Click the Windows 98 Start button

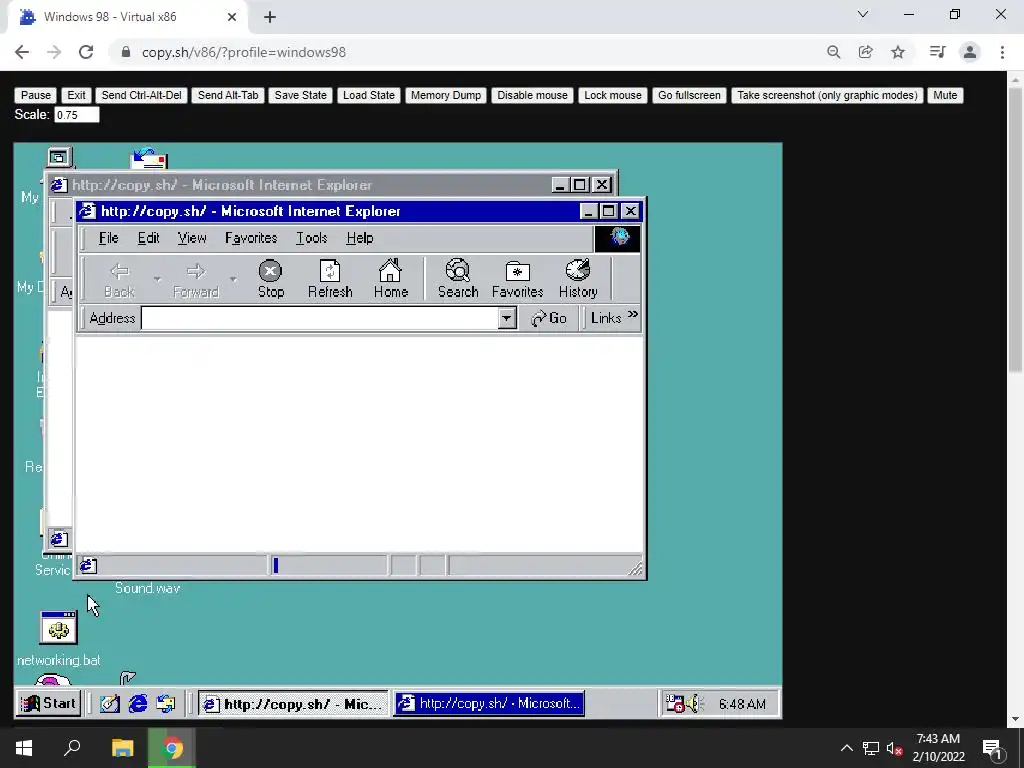tap(49, 703)
